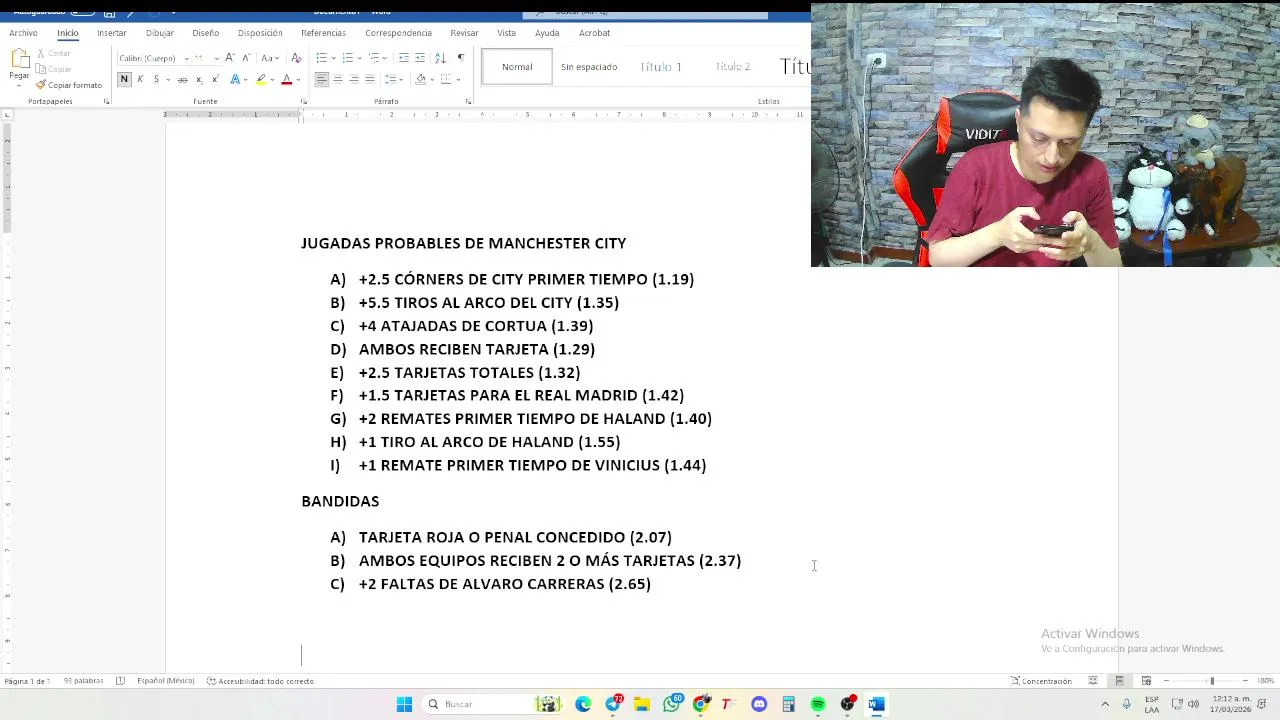The height and width of the screenshot is (720, 1280).
Task: Open Microsoft Edge from the taskbar
Action: (x=583, y=704)
